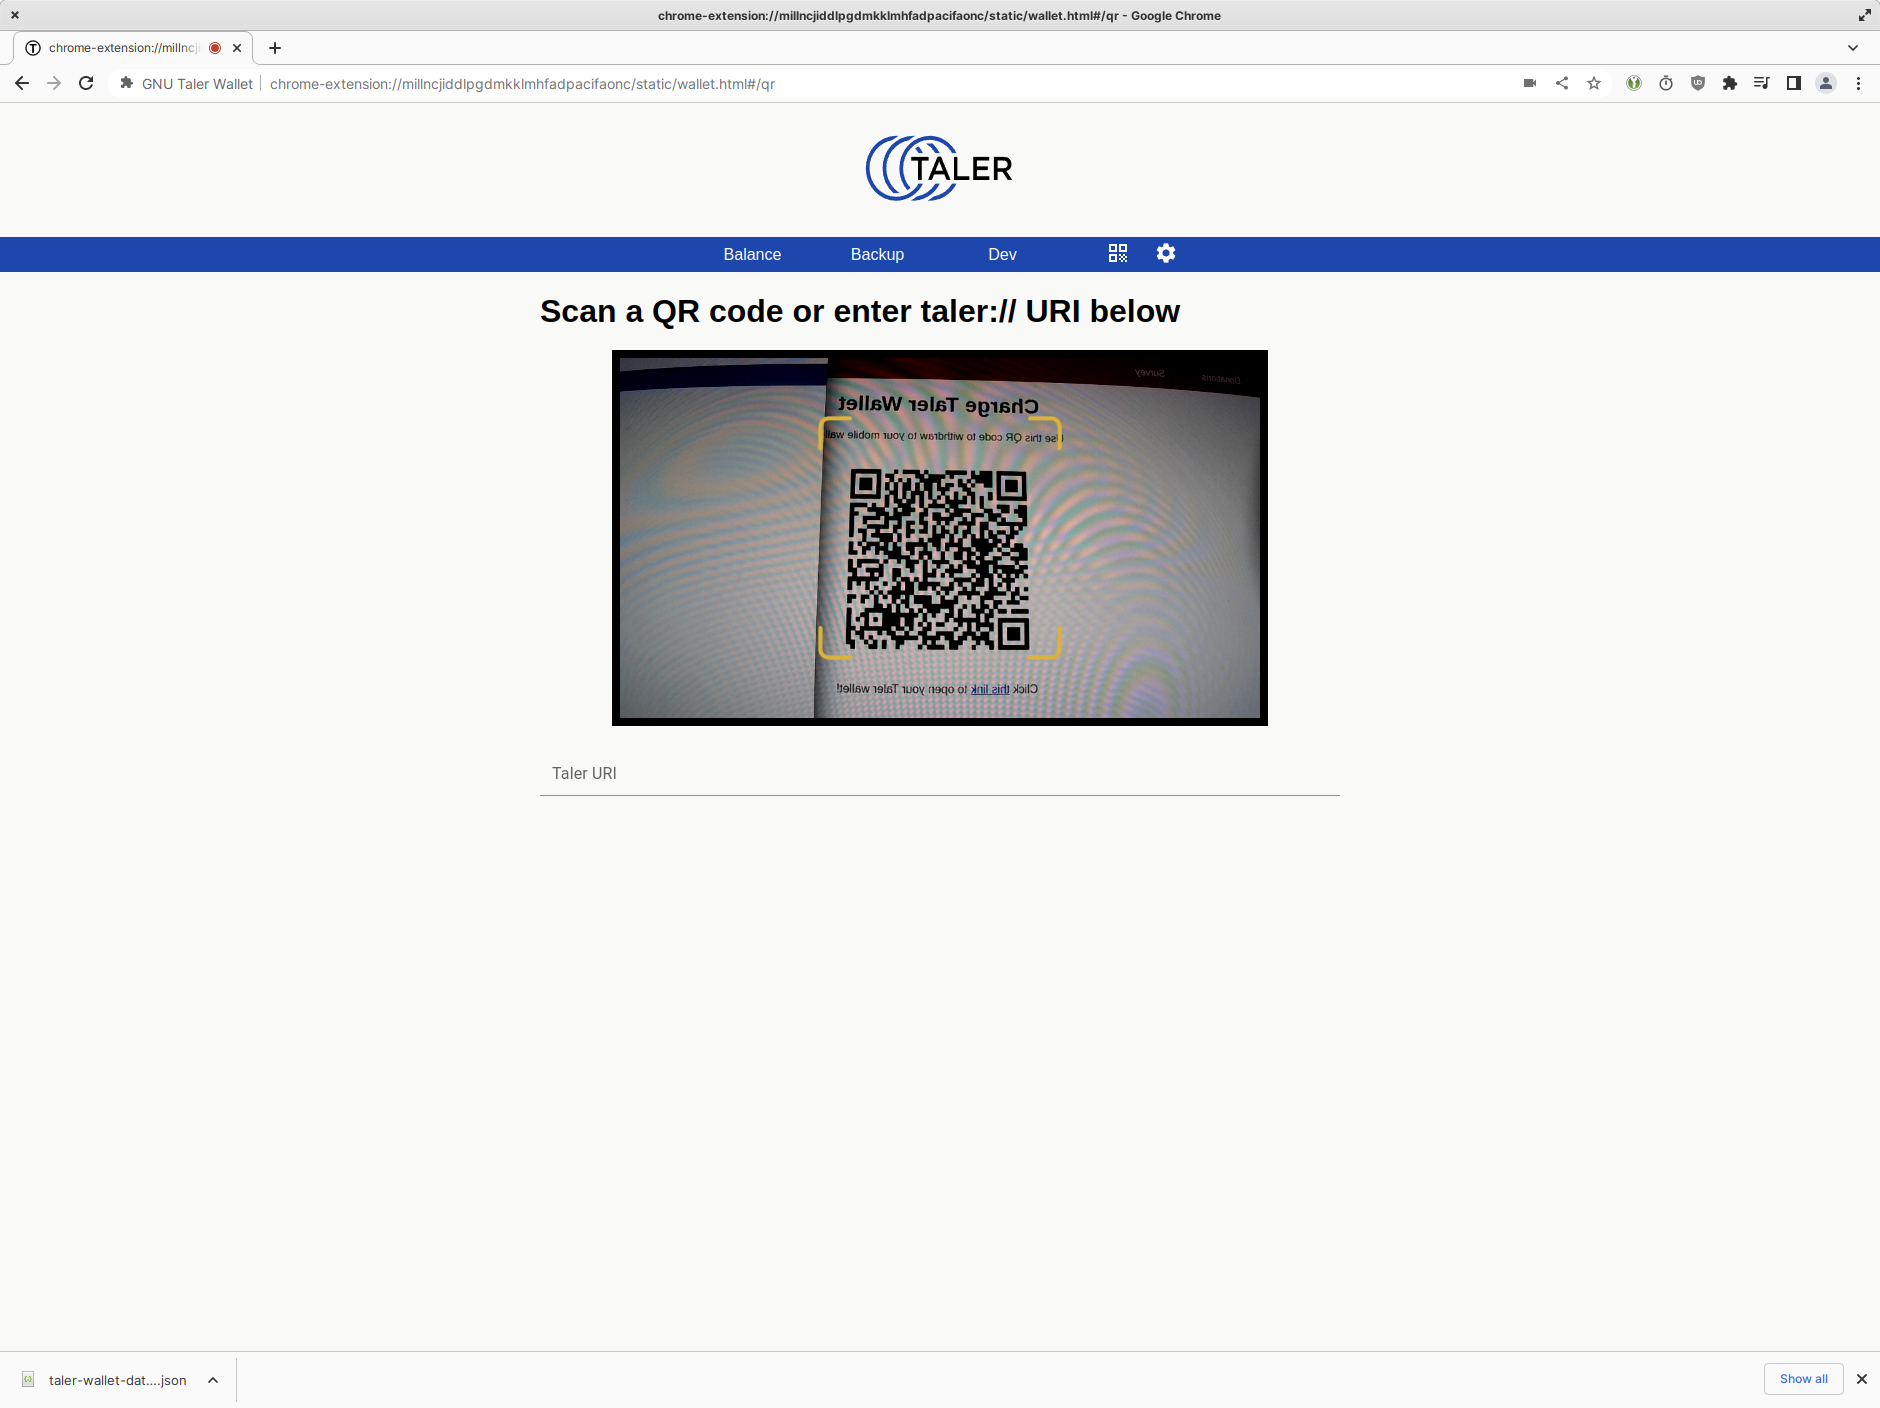
Task: Reload the current page
Action: (x=86, y=84)
